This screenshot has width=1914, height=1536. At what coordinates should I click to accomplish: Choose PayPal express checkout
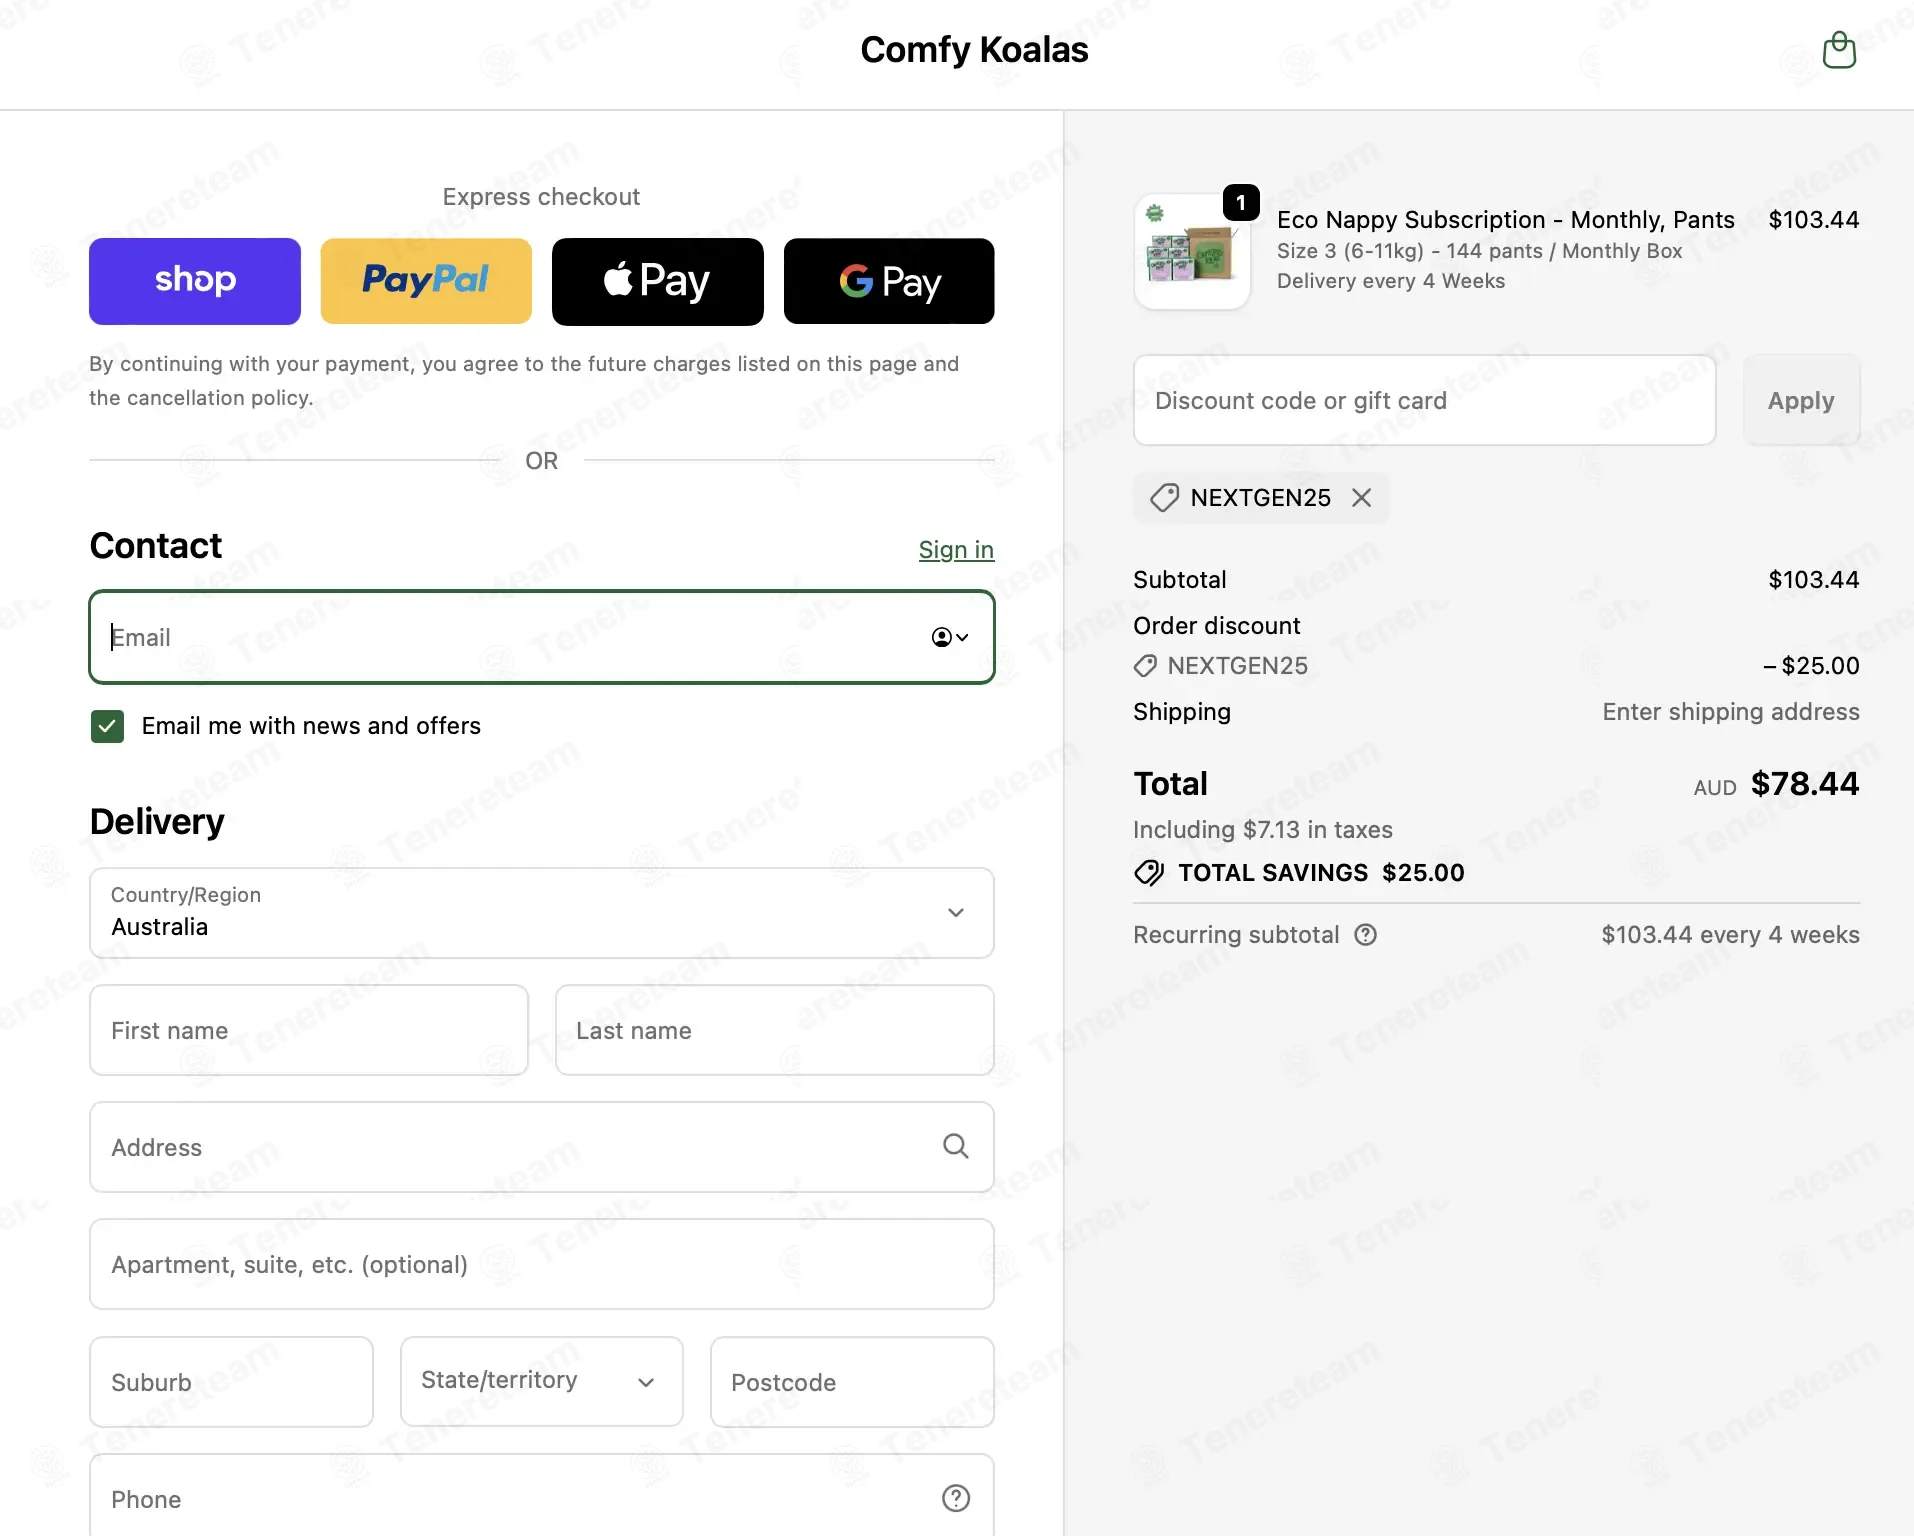[x=426, y=281]
